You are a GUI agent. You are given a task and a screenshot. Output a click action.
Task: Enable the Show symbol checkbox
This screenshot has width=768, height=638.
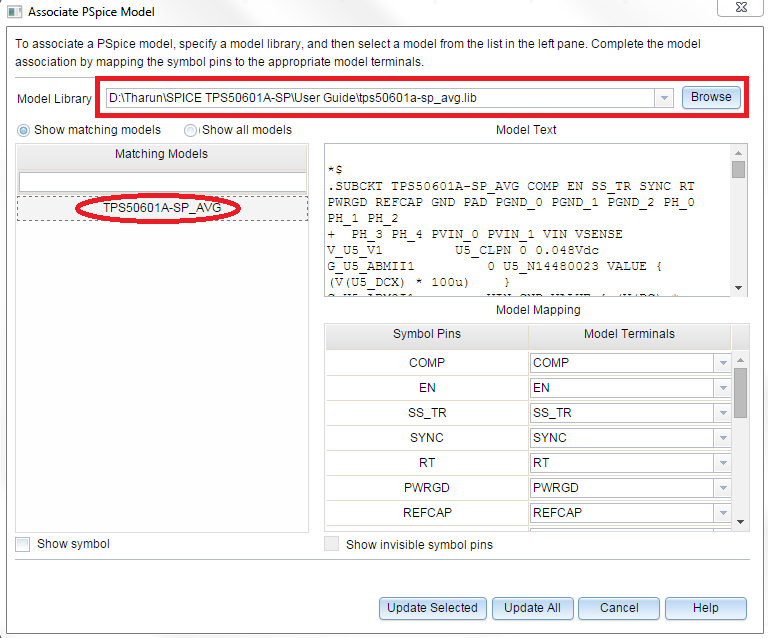[23, 544]
